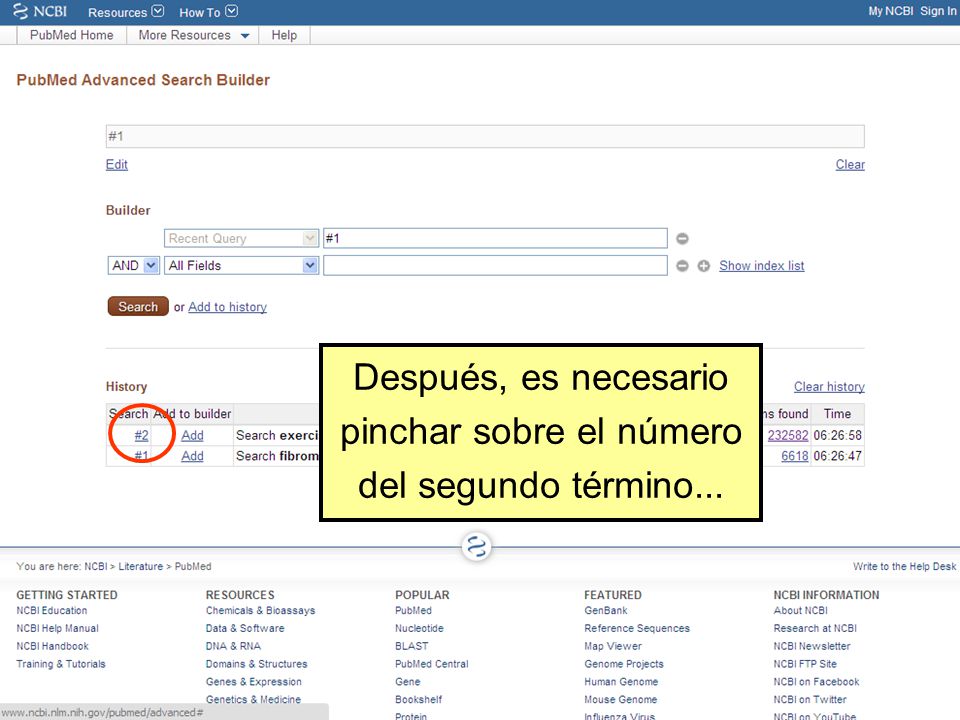Open Research at NCBI link
Screen dimensions: 960x720
pyautogui.click(x=815, y=628)
